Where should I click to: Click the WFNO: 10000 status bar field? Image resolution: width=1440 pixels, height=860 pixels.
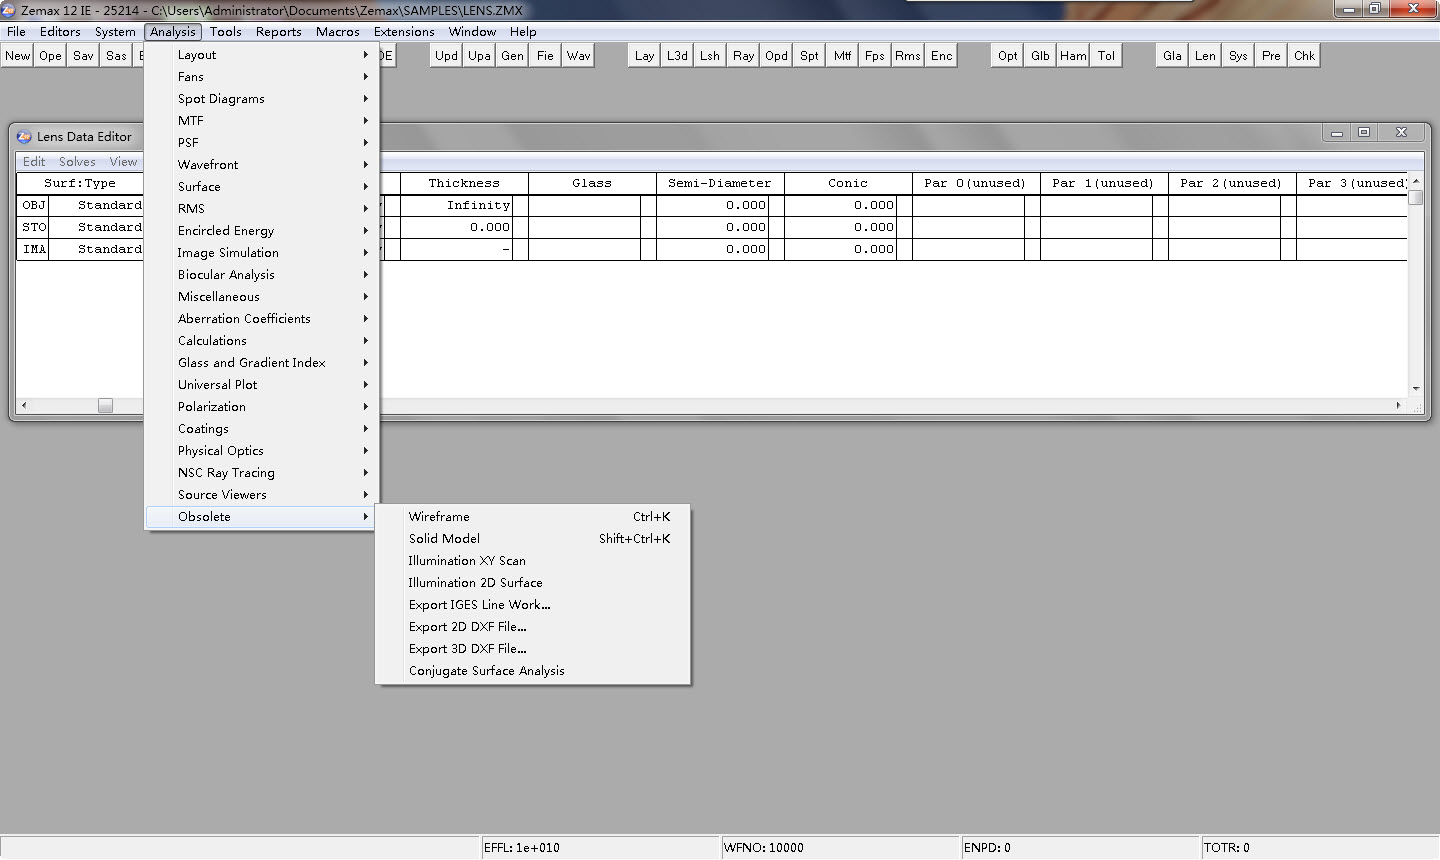coord(840,848)
